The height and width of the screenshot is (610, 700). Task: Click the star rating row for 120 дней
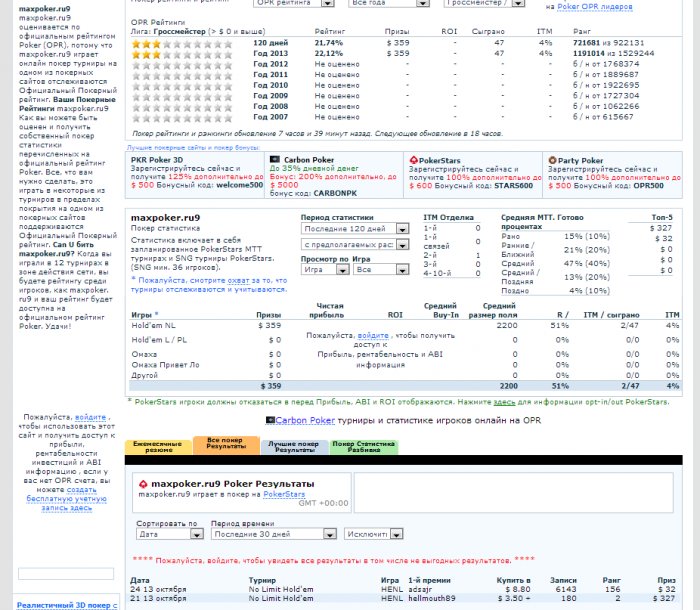pyautogui.click(x=182, y=44)
